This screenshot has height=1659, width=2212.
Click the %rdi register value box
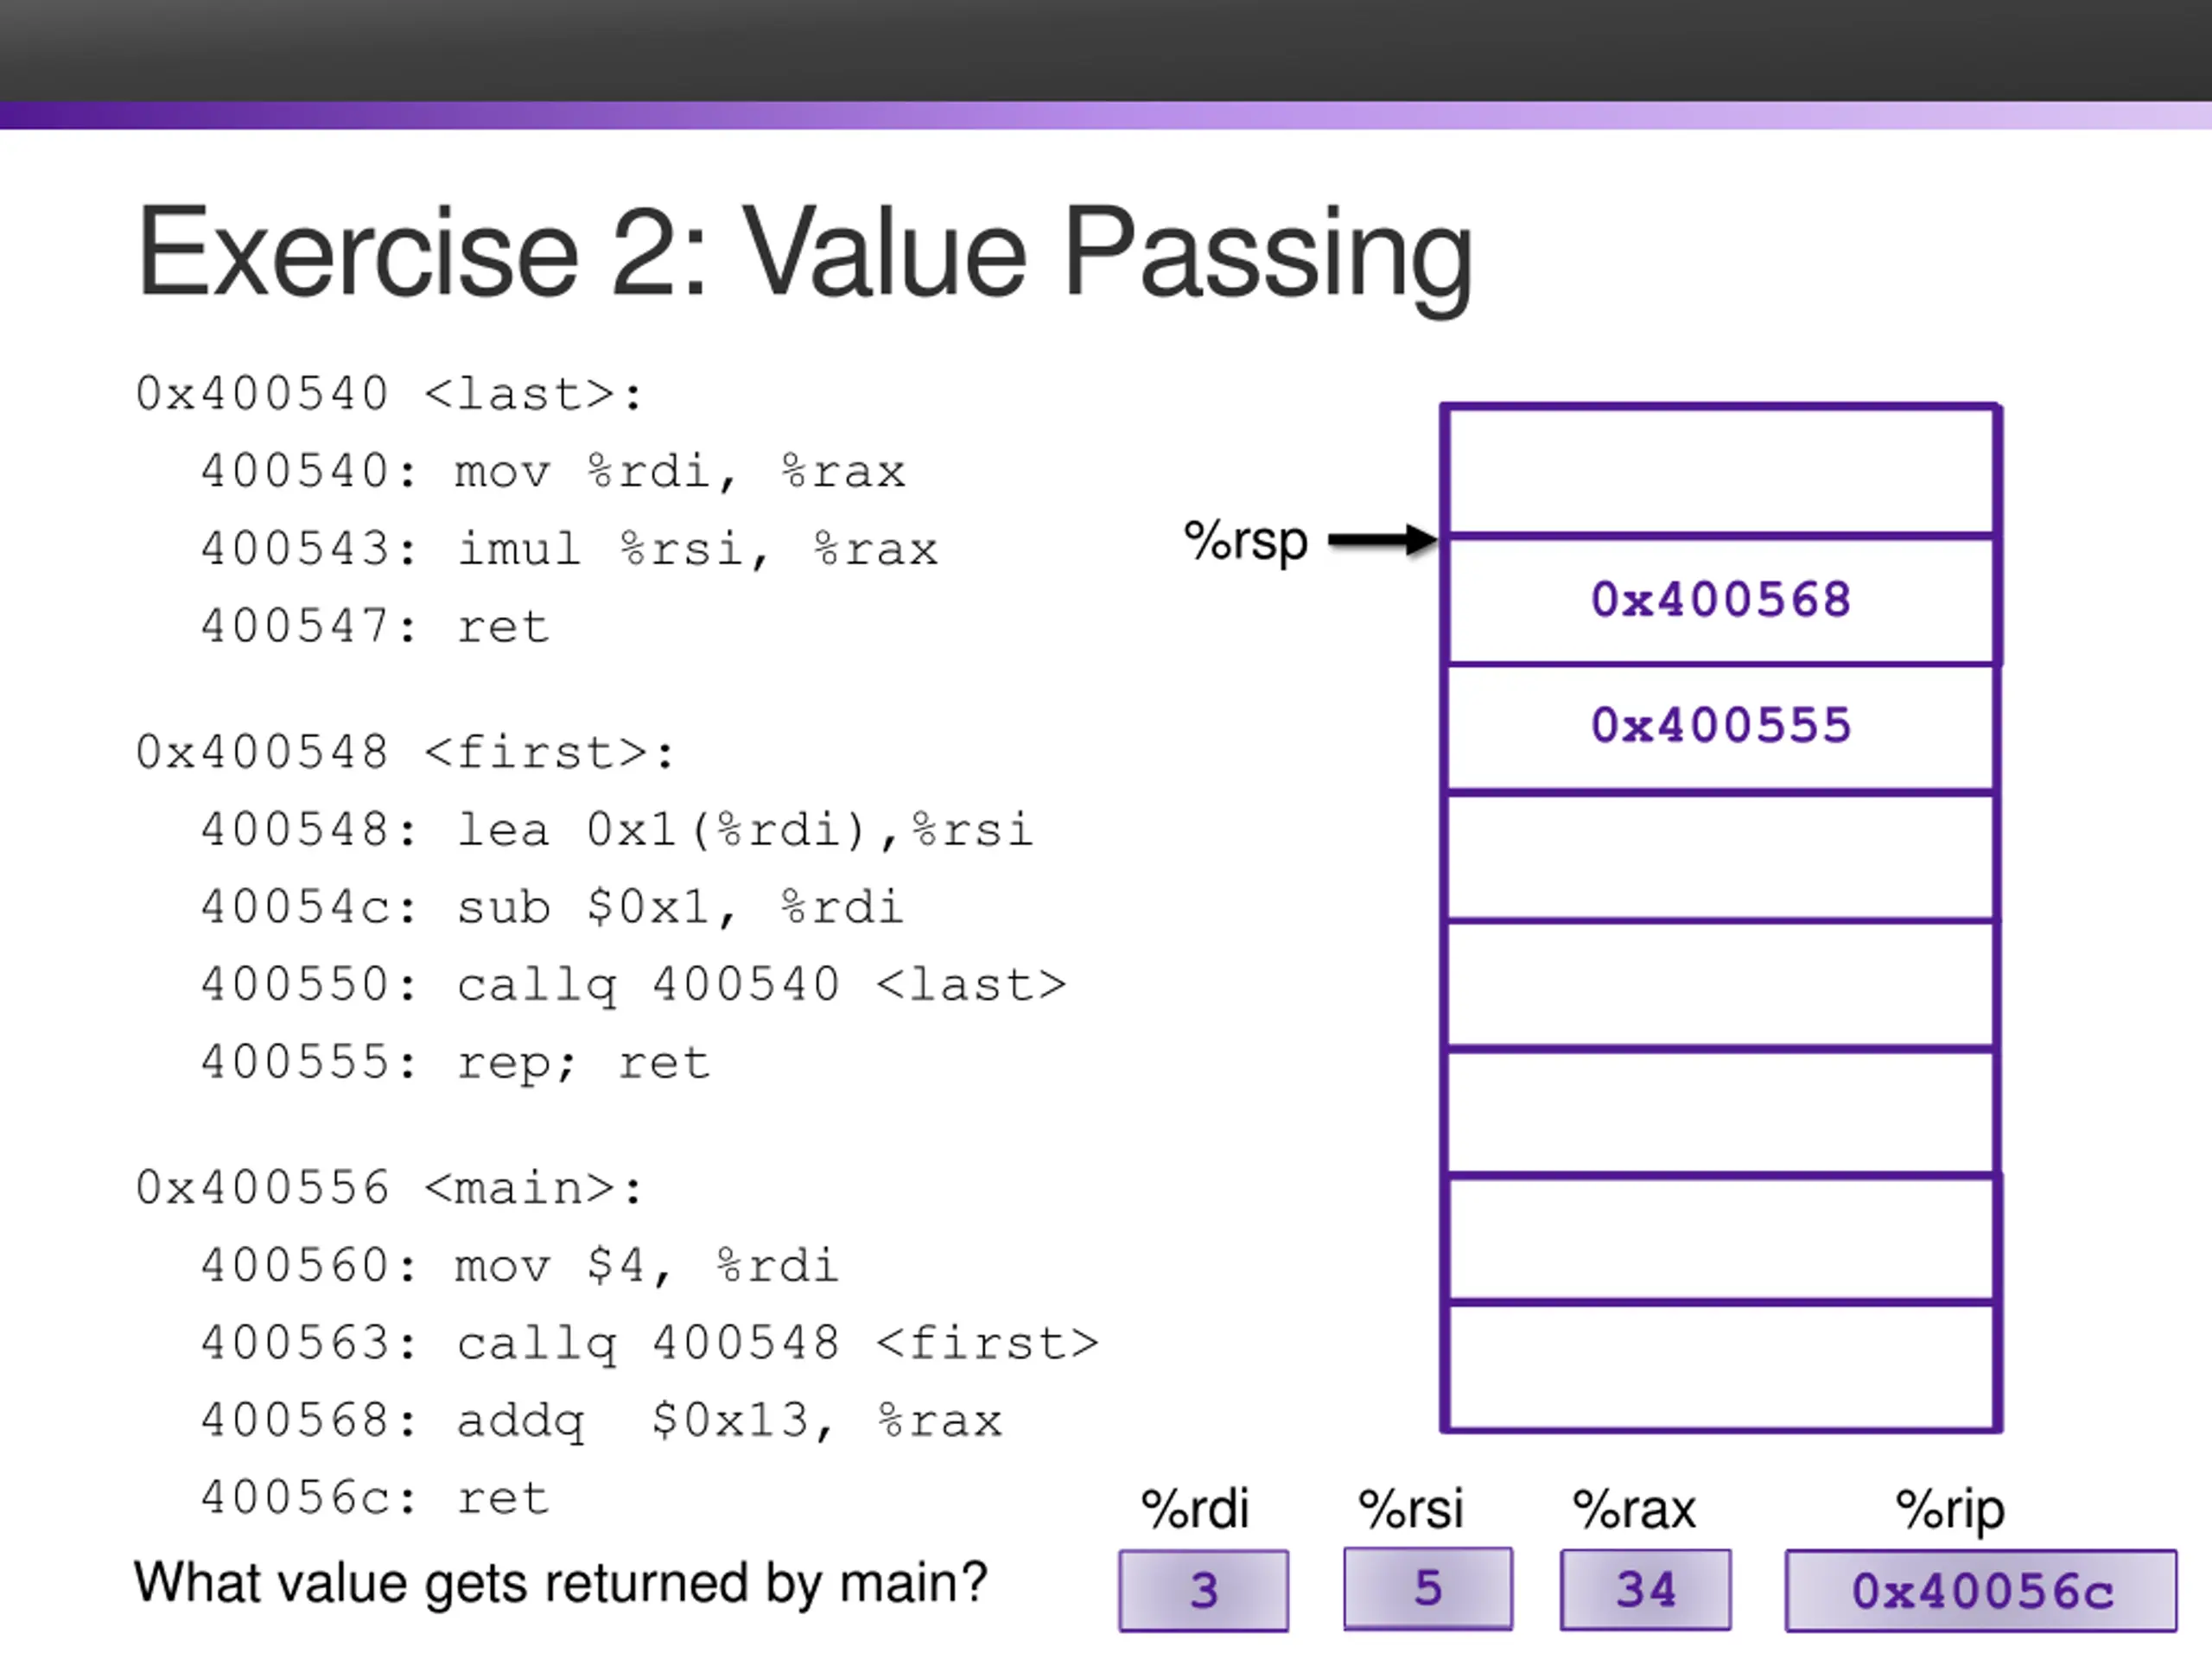[x=1203, y=1590]
